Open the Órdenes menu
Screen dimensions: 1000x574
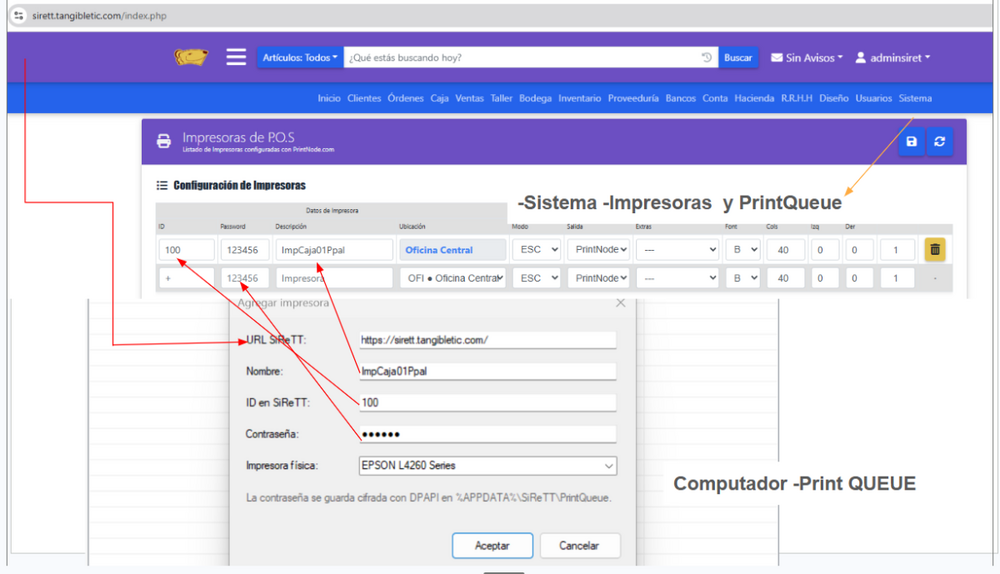(406, 98)
